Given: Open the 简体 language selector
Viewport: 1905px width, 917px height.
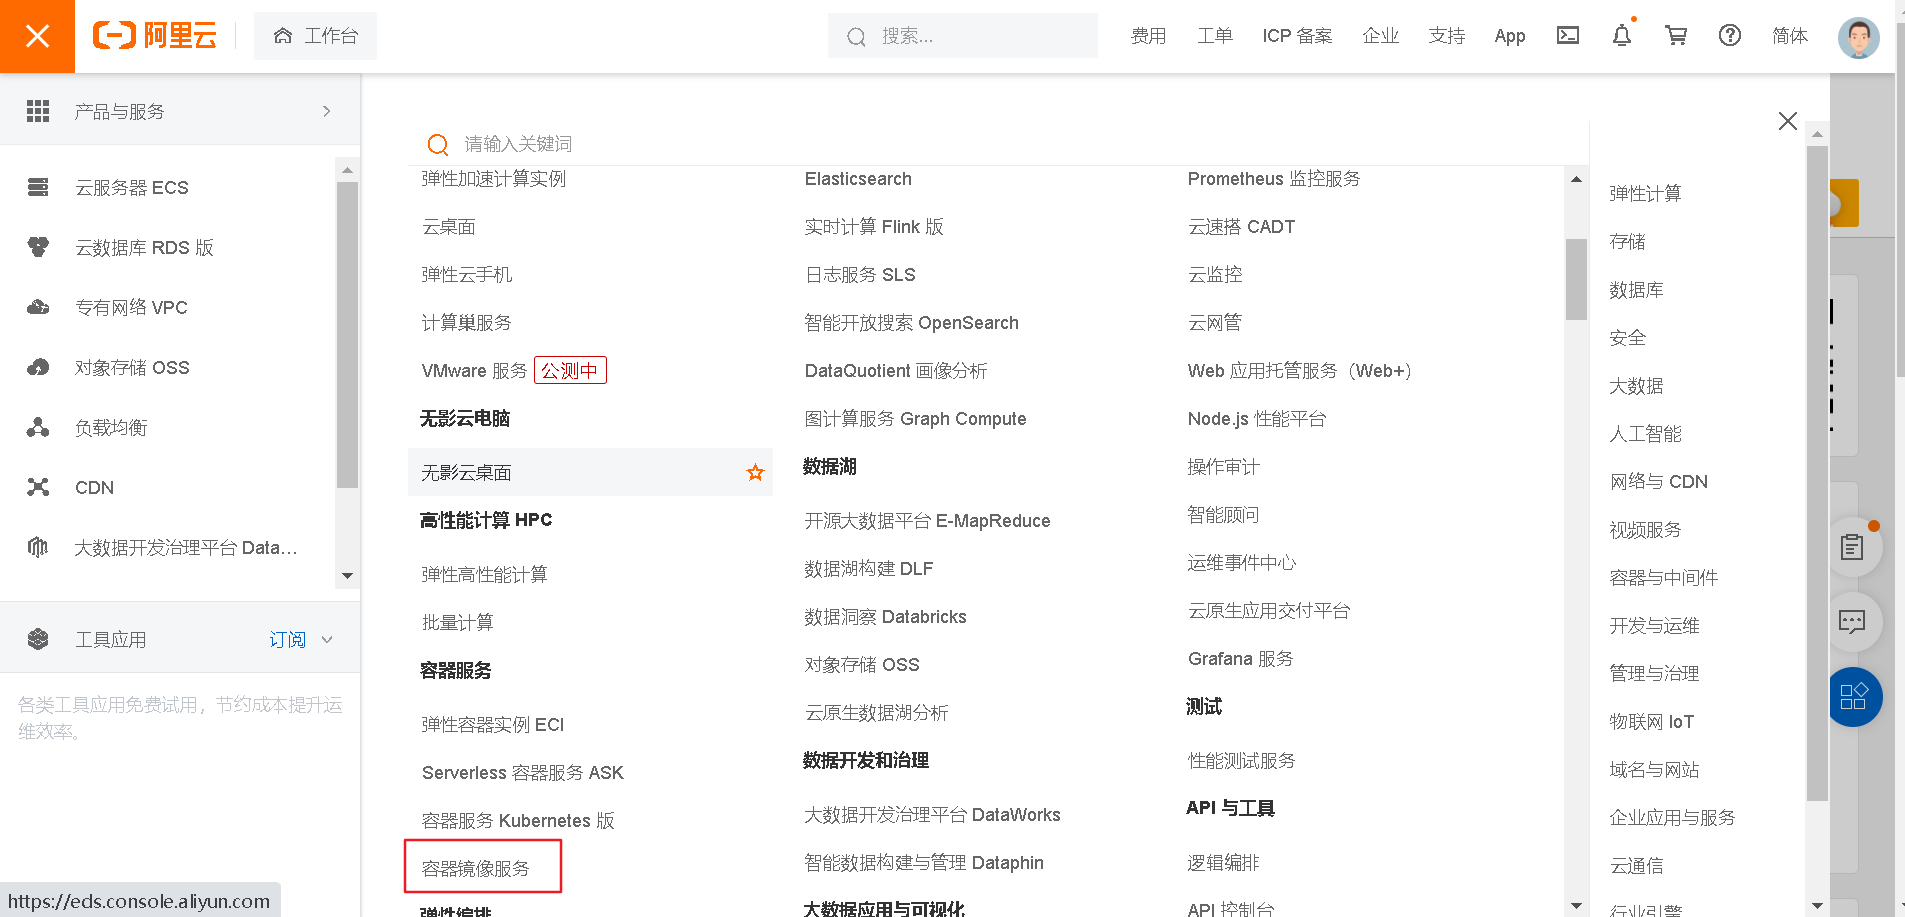Looking at the screenshot, I should pyautogui.click(x=1790, y=36).
